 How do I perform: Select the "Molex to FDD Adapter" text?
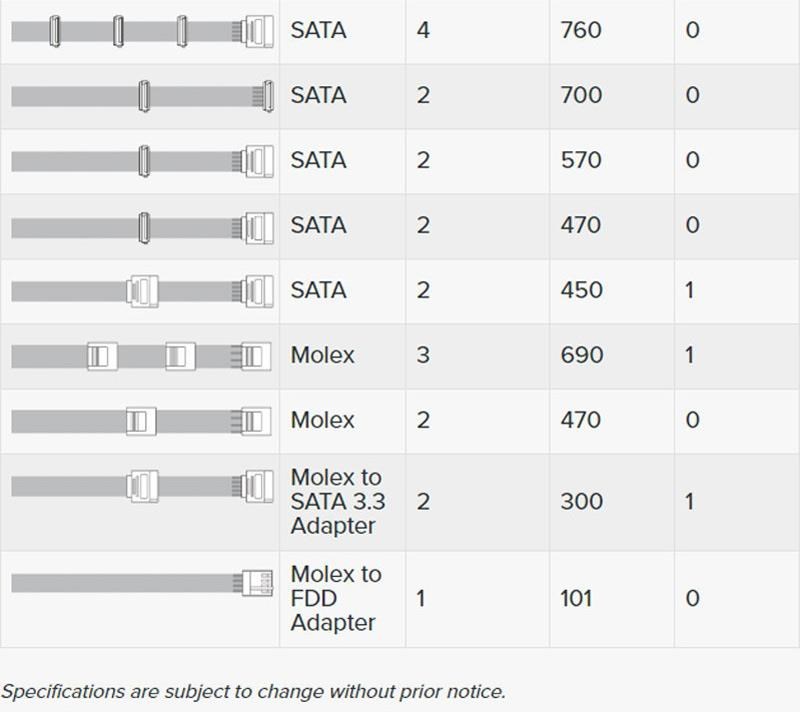click(x=335, y=598)
